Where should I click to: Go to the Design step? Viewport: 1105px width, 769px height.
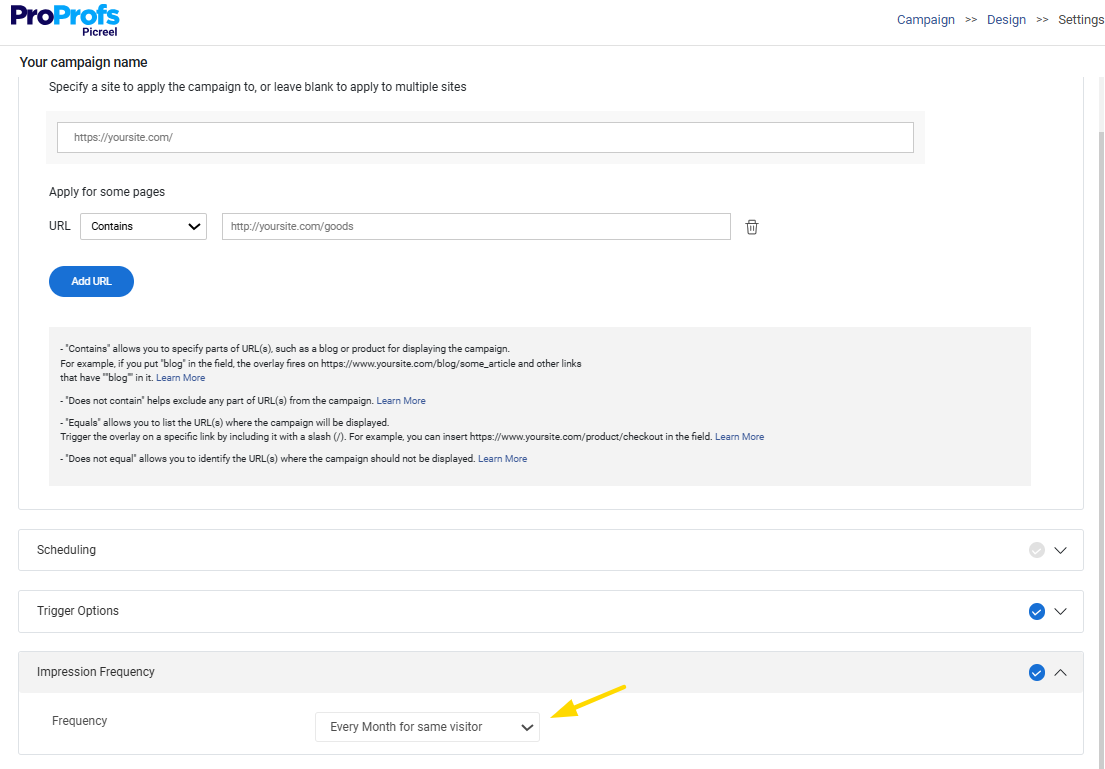1006,20
